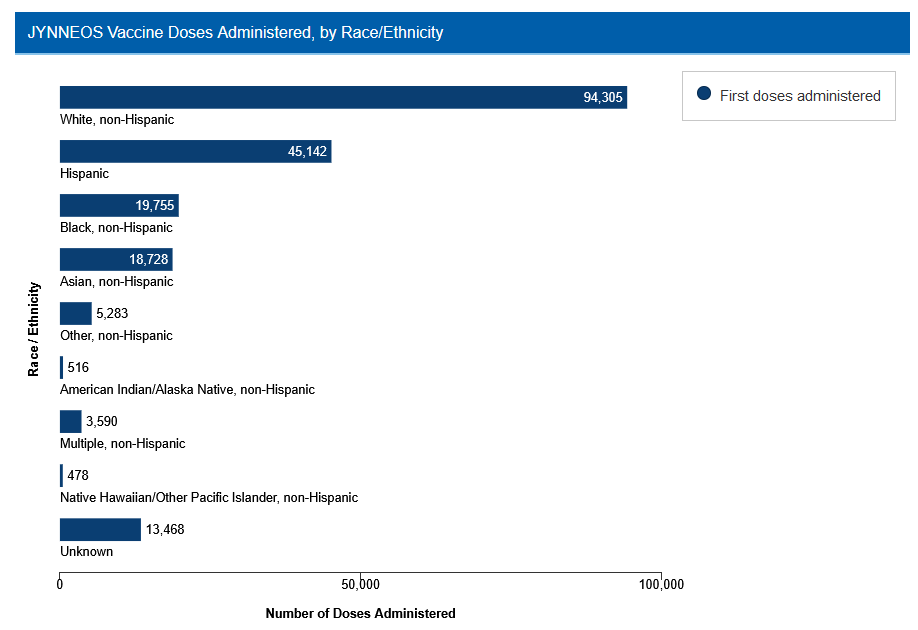
Task: Click the Black, non-Hispanic bar
Action: click(x=119, y=206)
